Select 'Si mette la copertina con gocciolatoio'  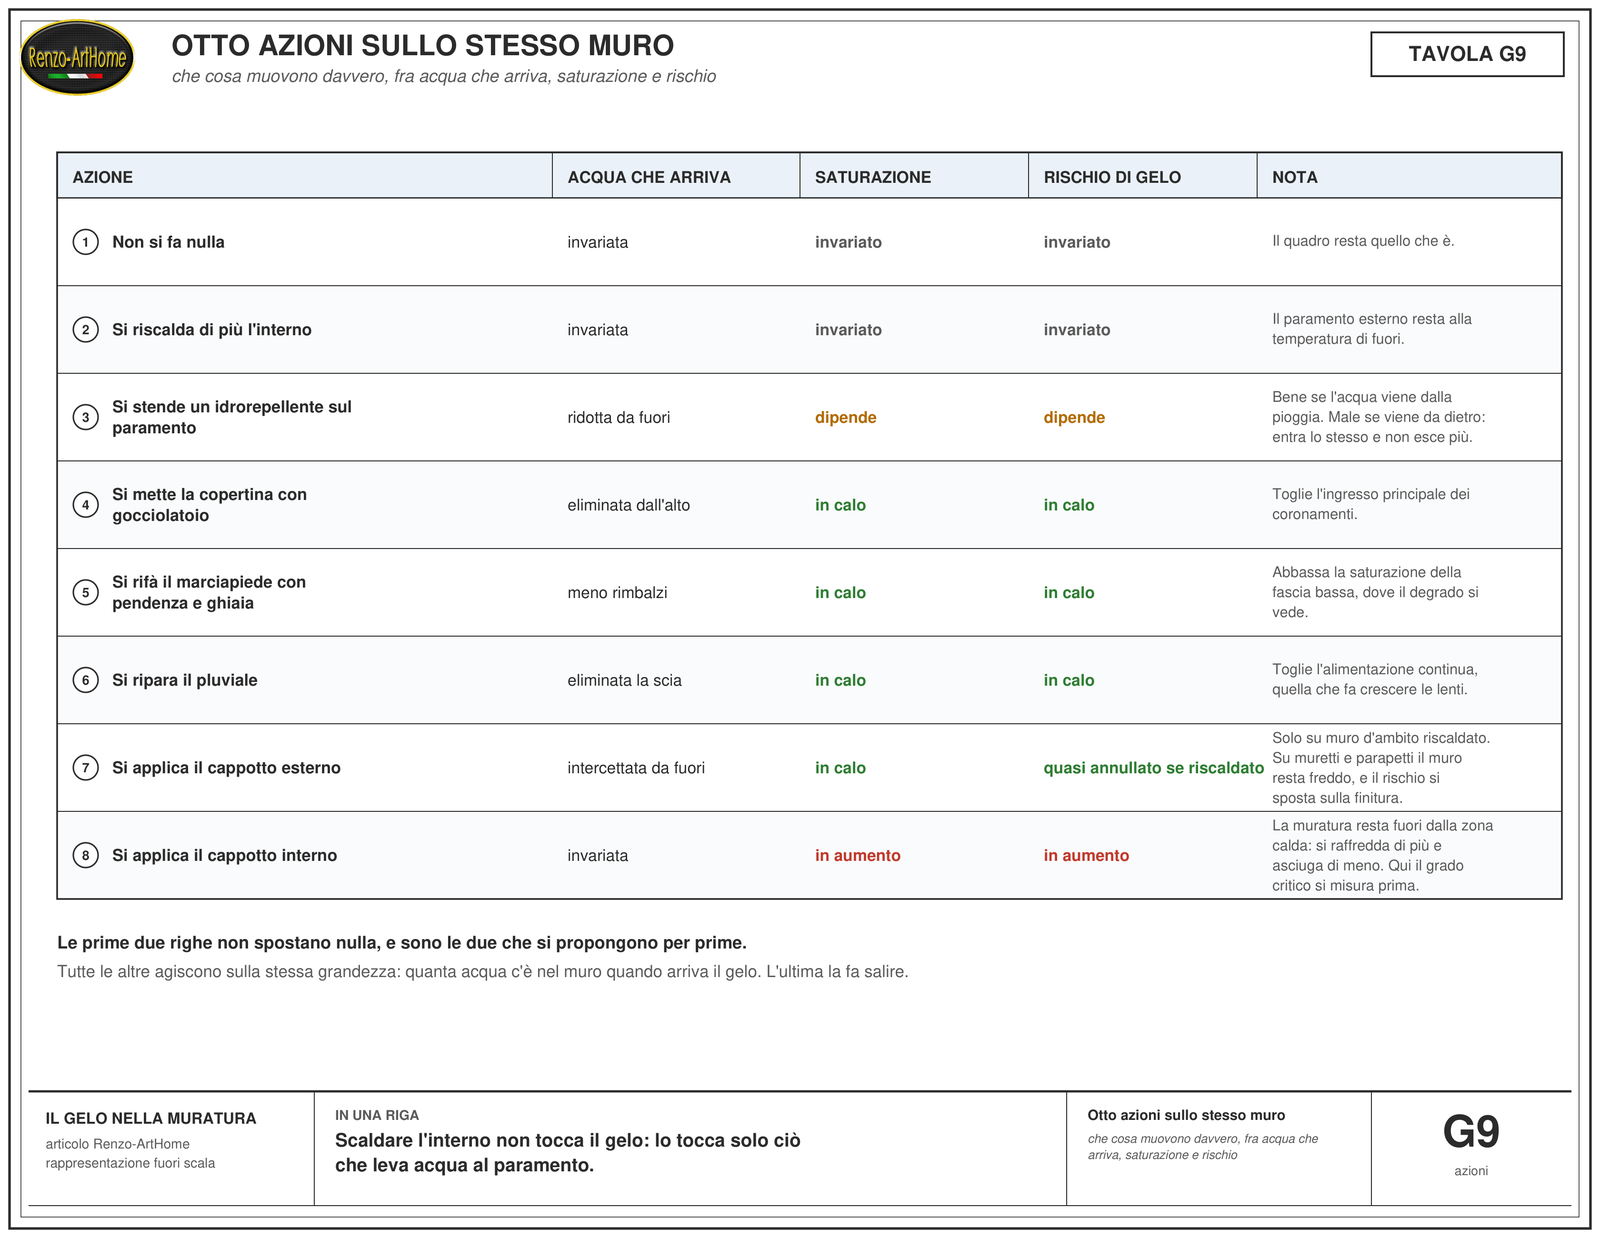coord(210,505)
